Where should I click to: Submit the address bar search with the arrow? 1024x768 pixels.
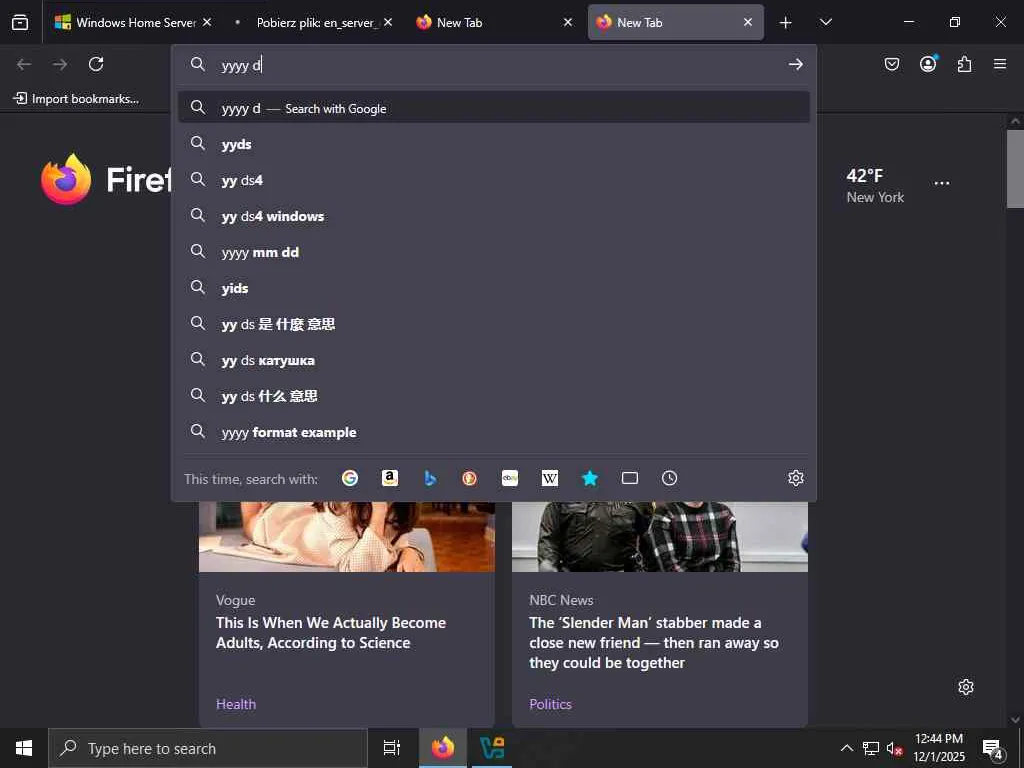point(795,64)
